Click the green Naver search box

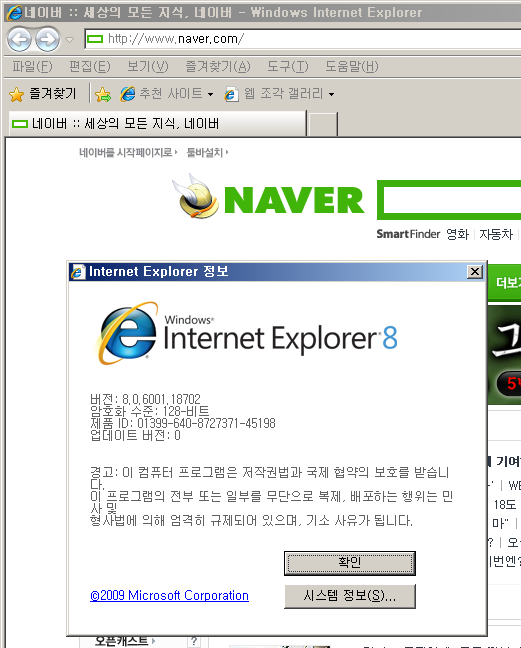450,200
